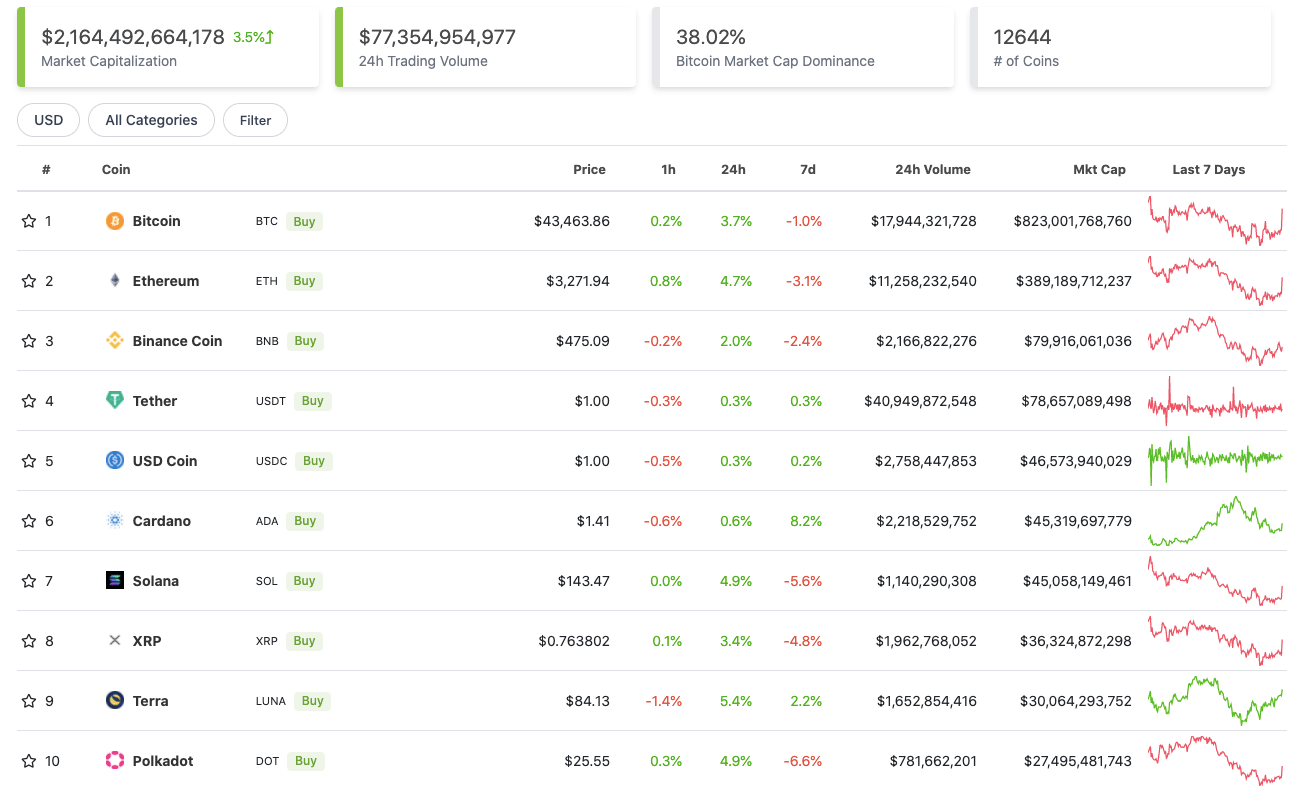
Task: Open Cardano's last 7 days sparkline chart
Action: [x=1215, y=521]
